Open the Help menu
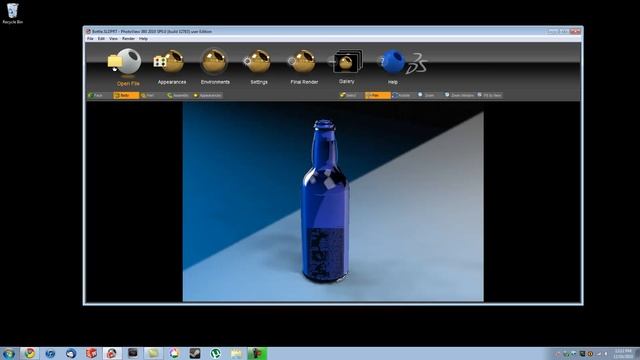Viewport: 640px width, 360px height. [143, 39]
